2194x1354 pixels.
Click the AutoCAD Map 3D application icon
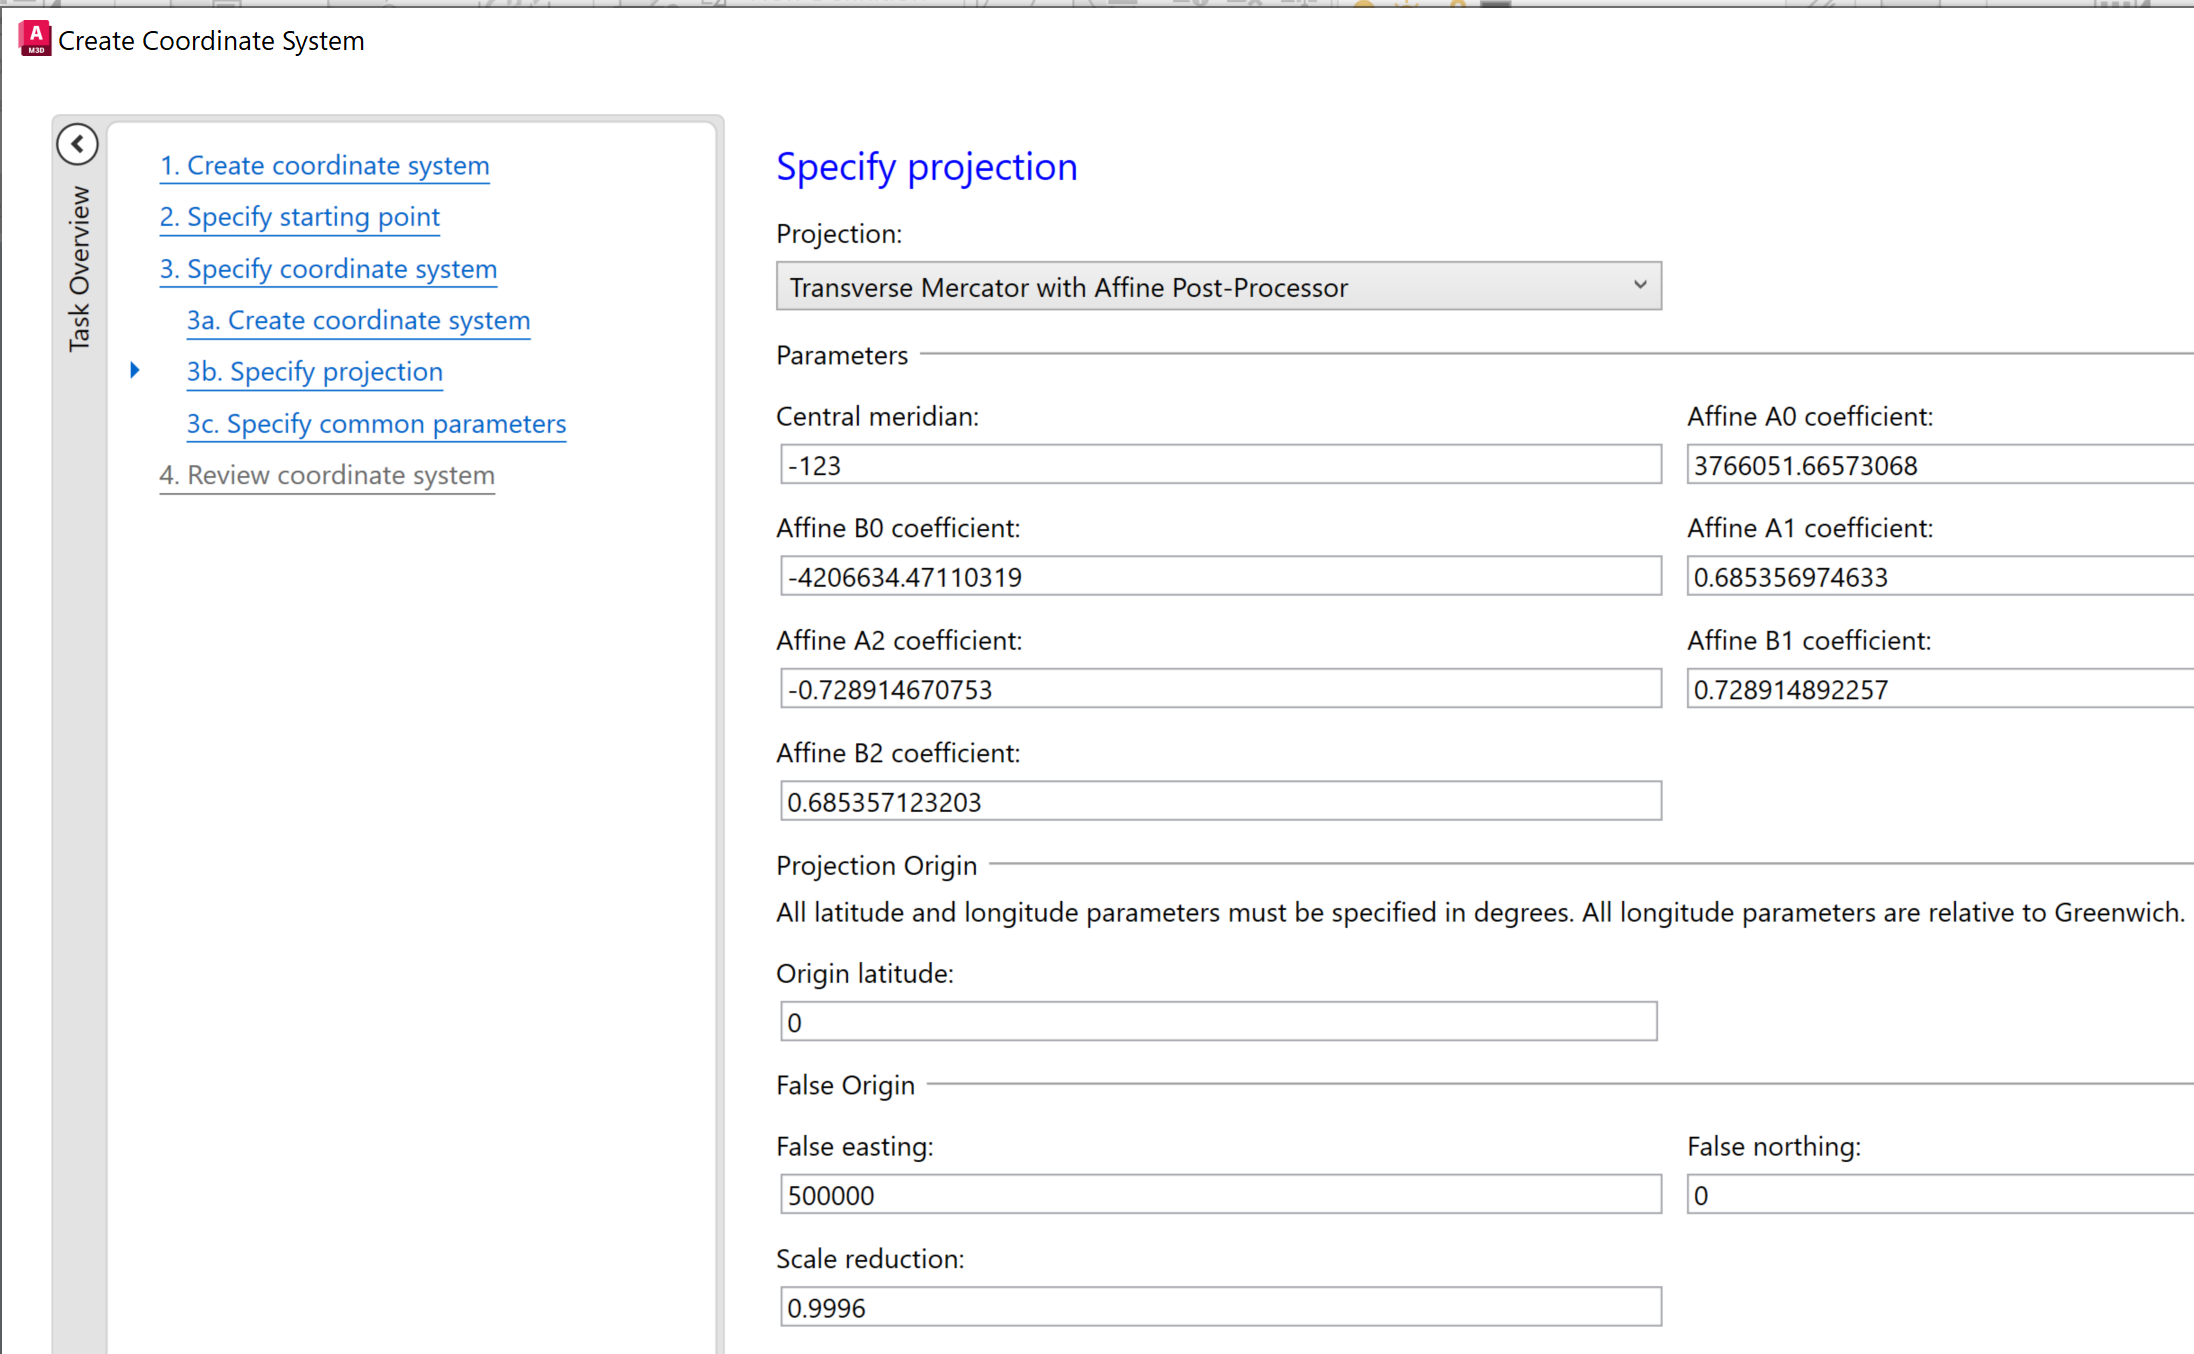click(x=33, y=39)
